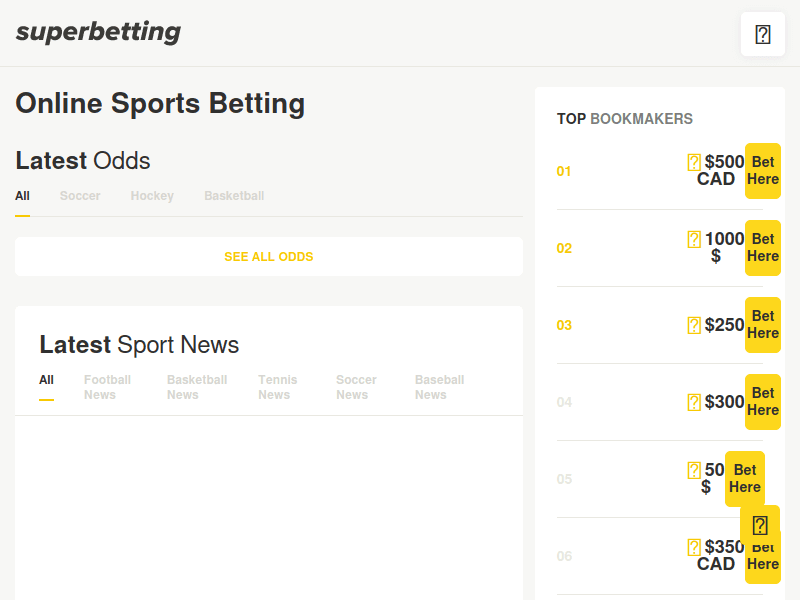Screen dimensions: 800x600
Task: Select the Soccer News tab
Action: tap(356, 387)
